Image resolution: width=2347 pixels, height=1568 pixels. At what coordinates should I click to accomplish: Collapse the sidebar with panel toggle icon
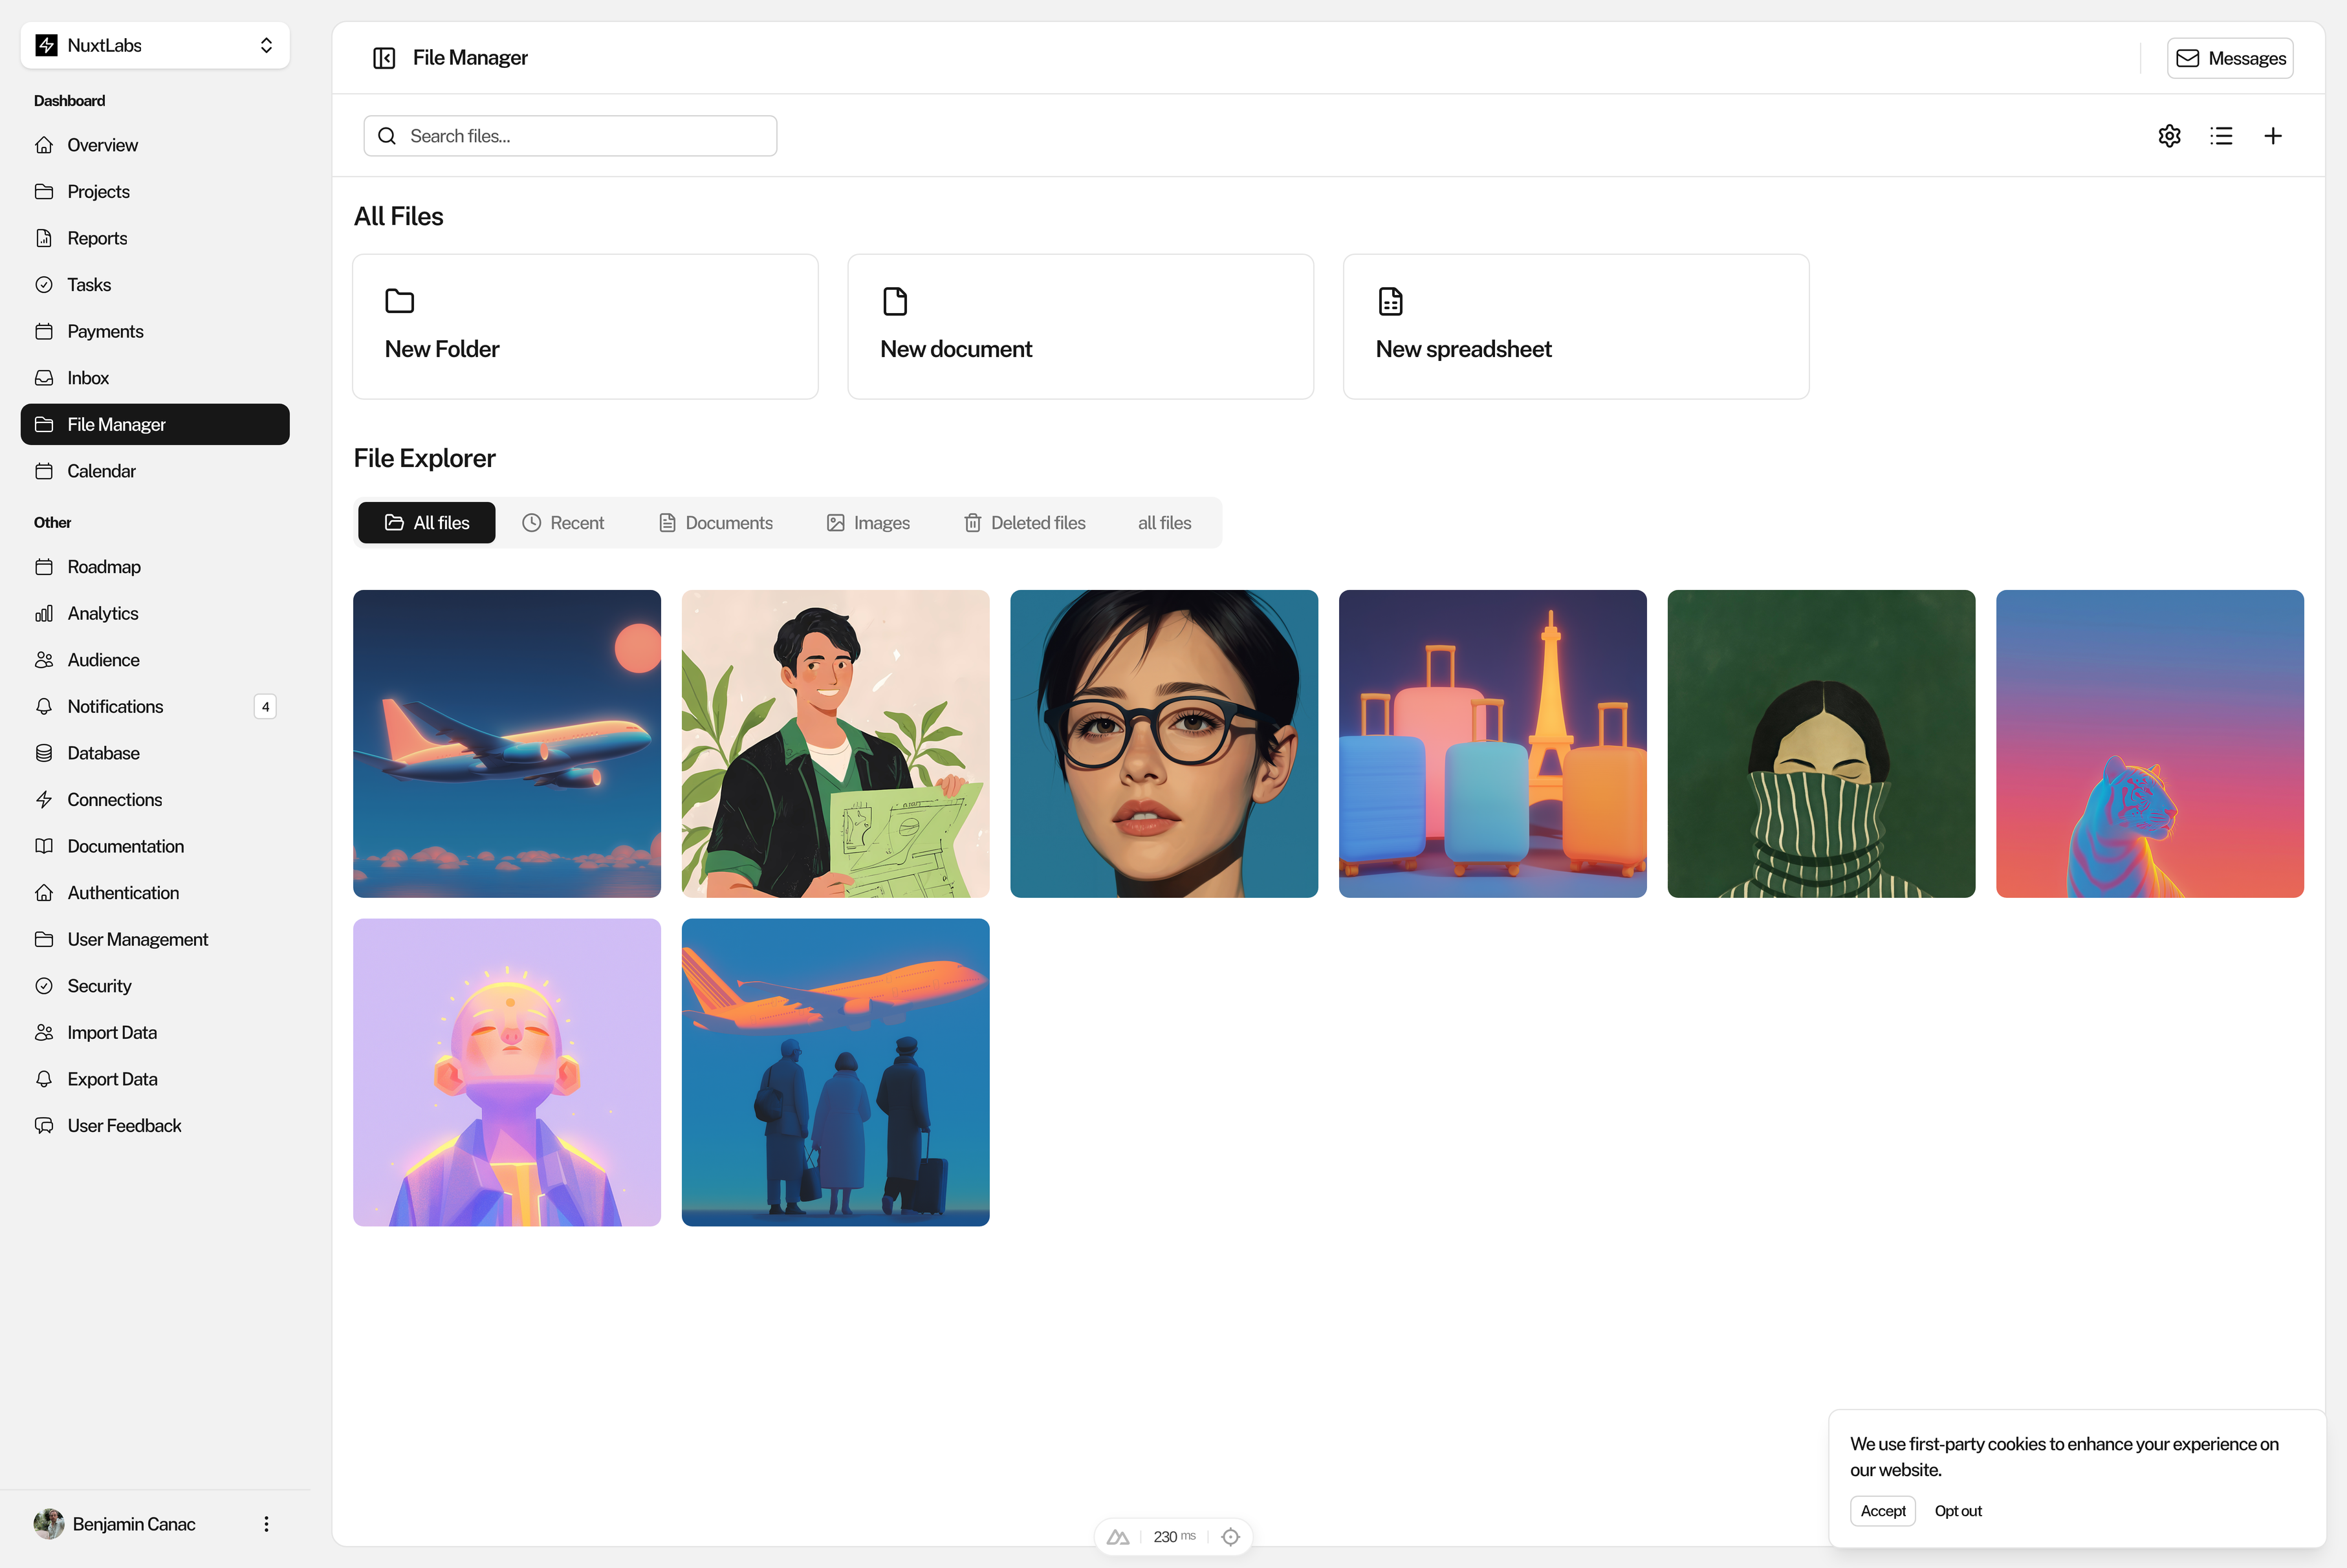pos(384,58)
